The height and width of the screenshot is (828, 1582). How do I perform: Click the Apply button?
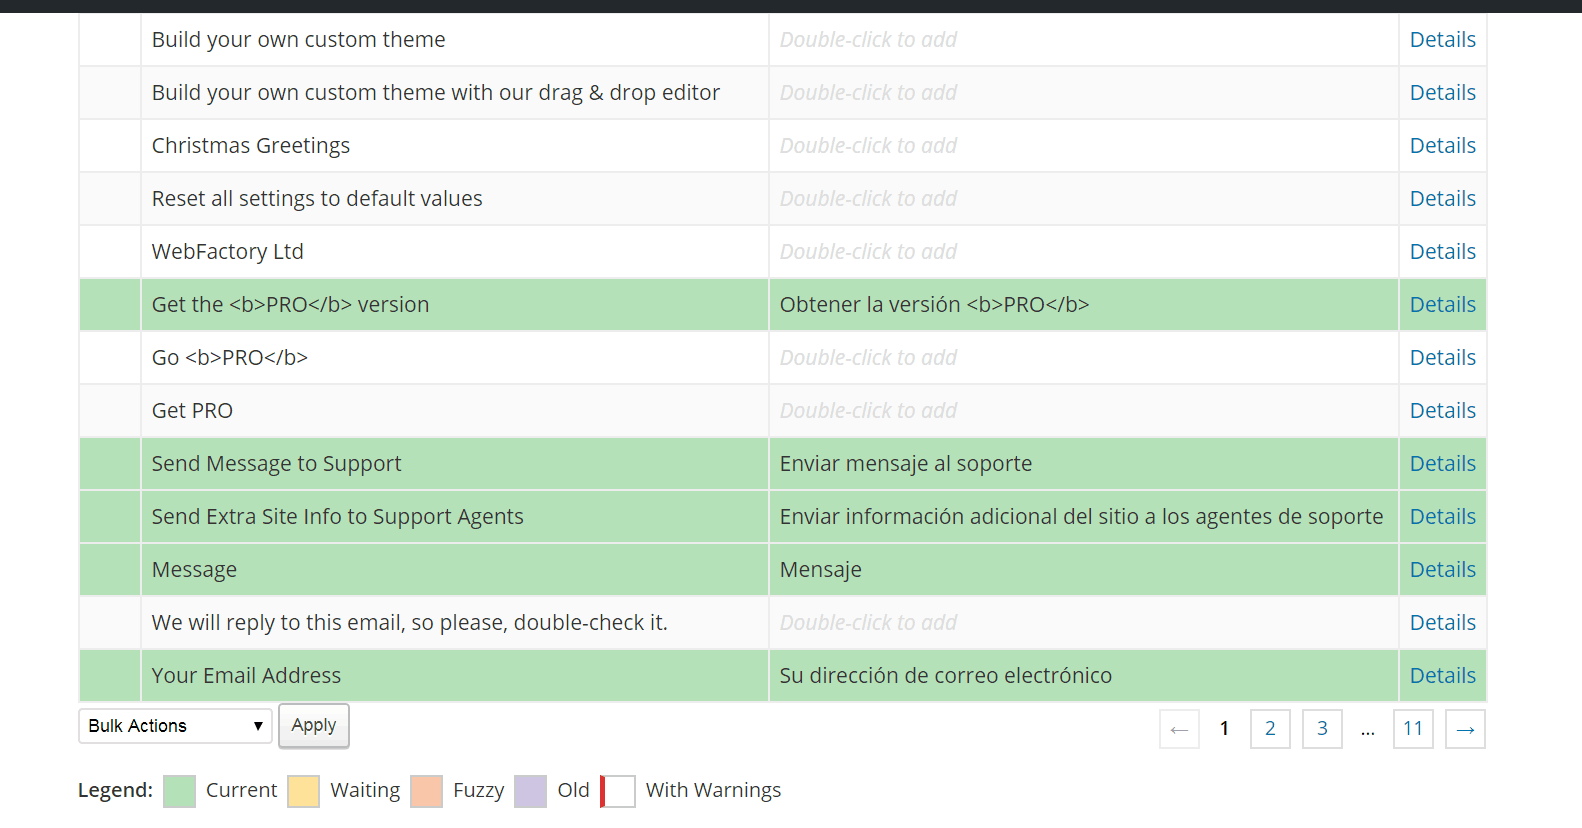(313, 725)
